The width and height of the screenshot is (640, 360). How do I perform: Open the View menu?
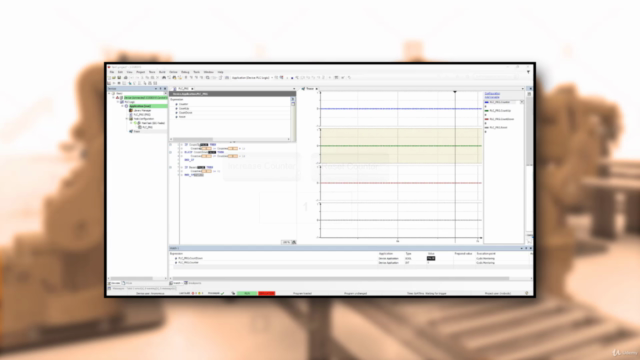point(129,72)
